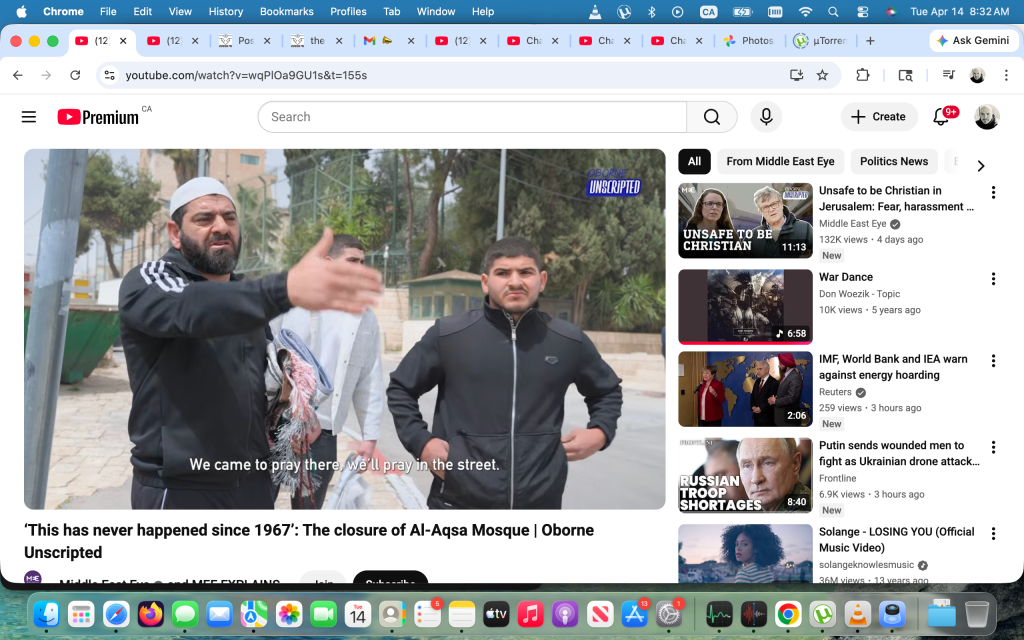Screen dimensions: 1024x640
Task: Reload the page in Chrome
Action: click(x=75, y=75)
